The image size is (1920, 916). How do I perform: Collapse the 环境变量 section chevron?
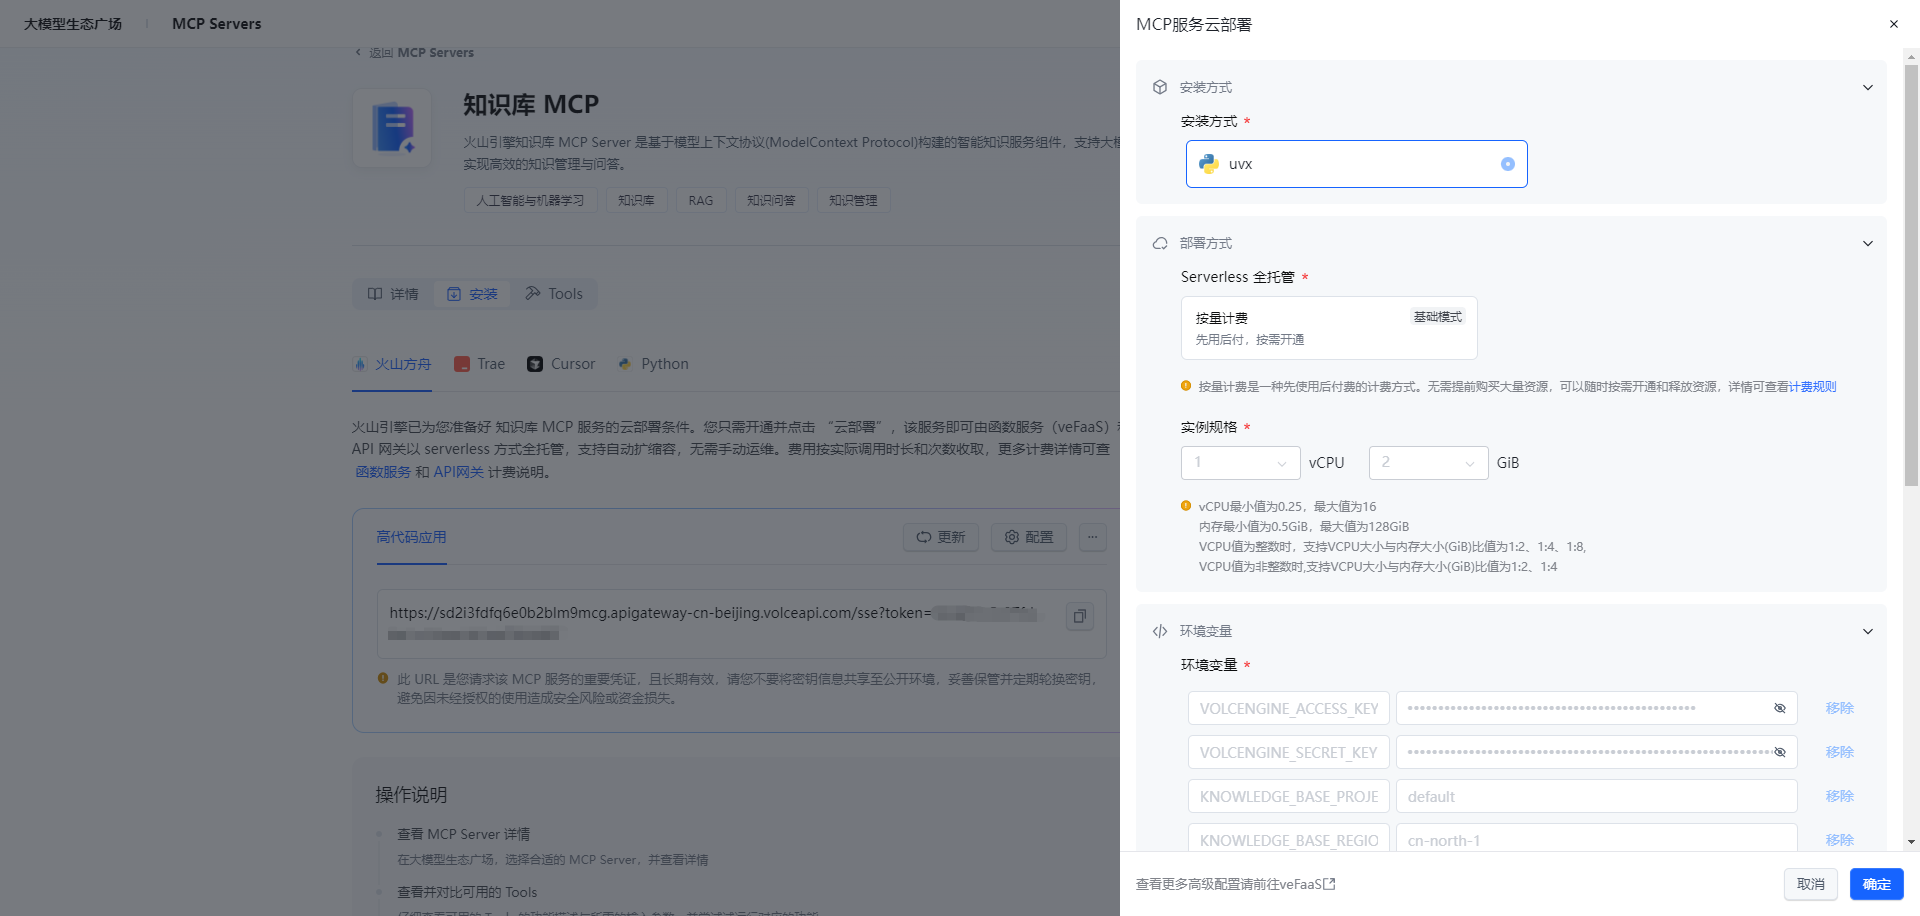[1867, 632]
